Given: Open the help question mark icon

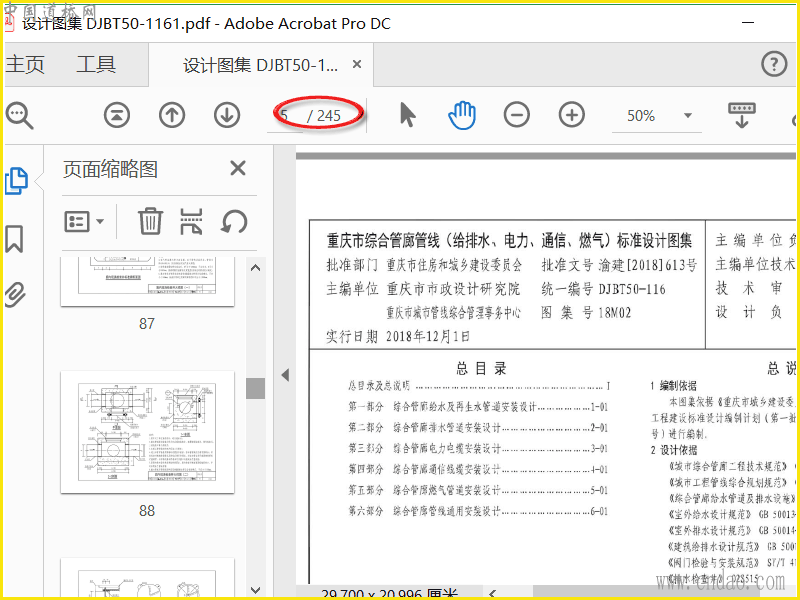Looking at the screenshot, I should point(774,64).
